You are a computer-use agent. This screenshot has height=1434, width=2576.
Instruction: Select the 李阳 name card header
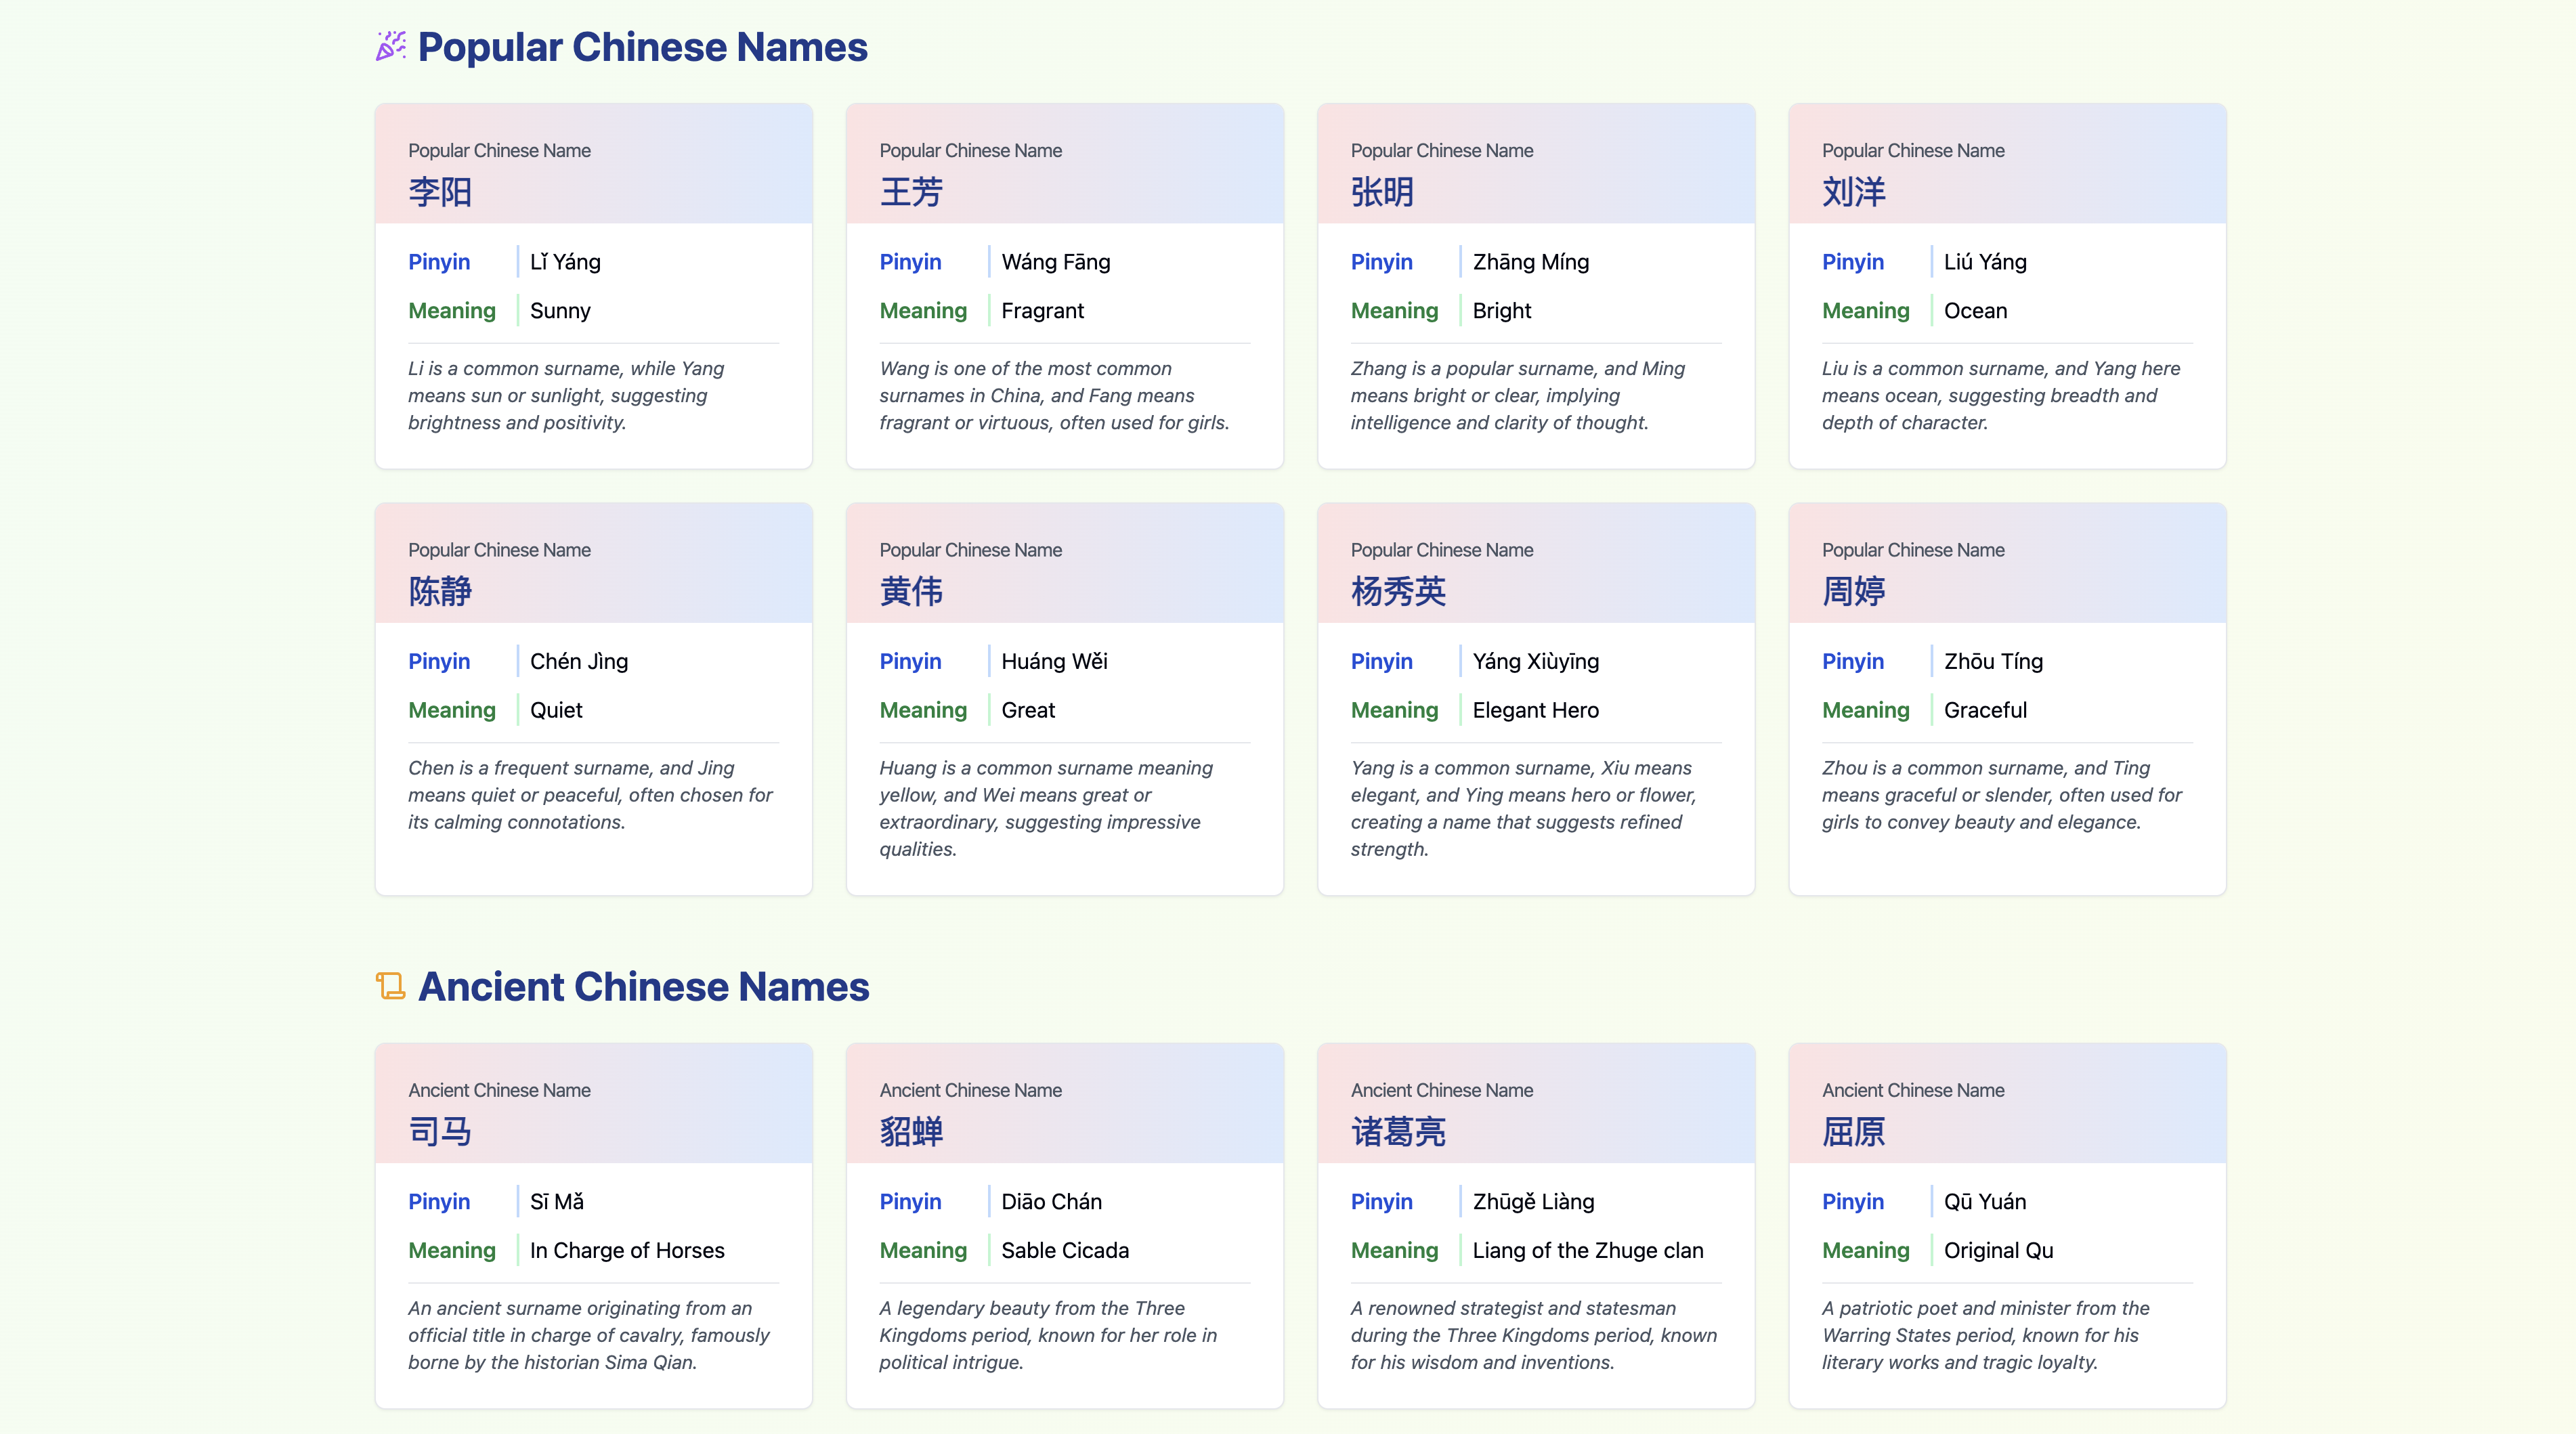[440, 191]
